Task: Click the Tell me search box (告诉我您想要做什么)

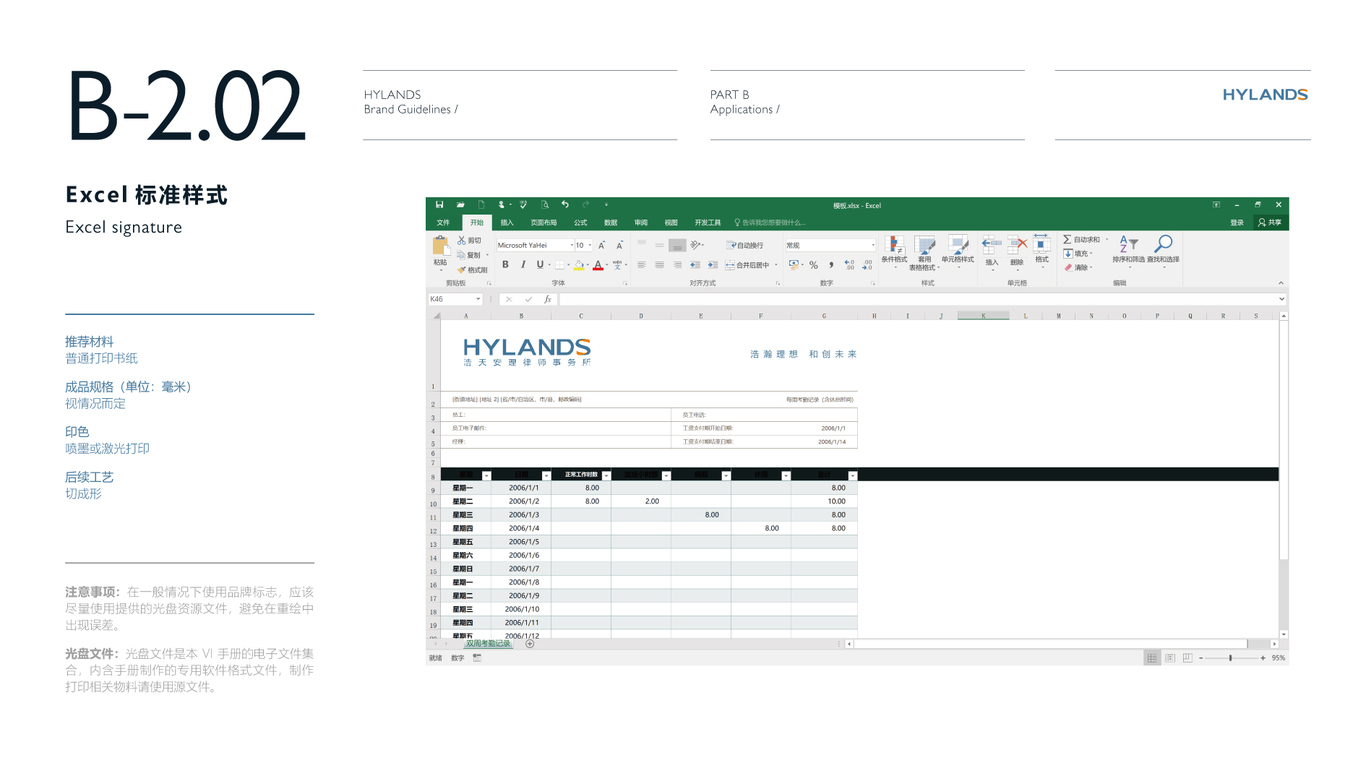Action: point(769,223)
